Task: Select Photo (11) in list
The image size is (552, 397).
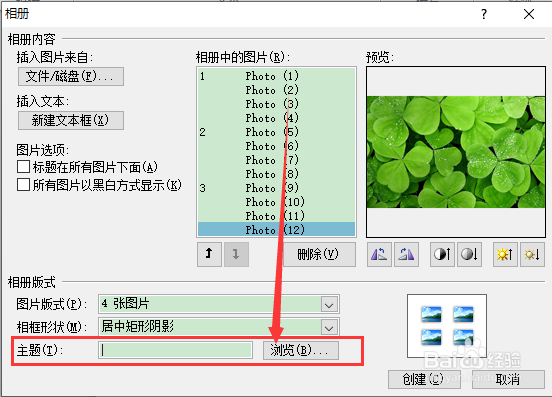Action: coord(276,216)
